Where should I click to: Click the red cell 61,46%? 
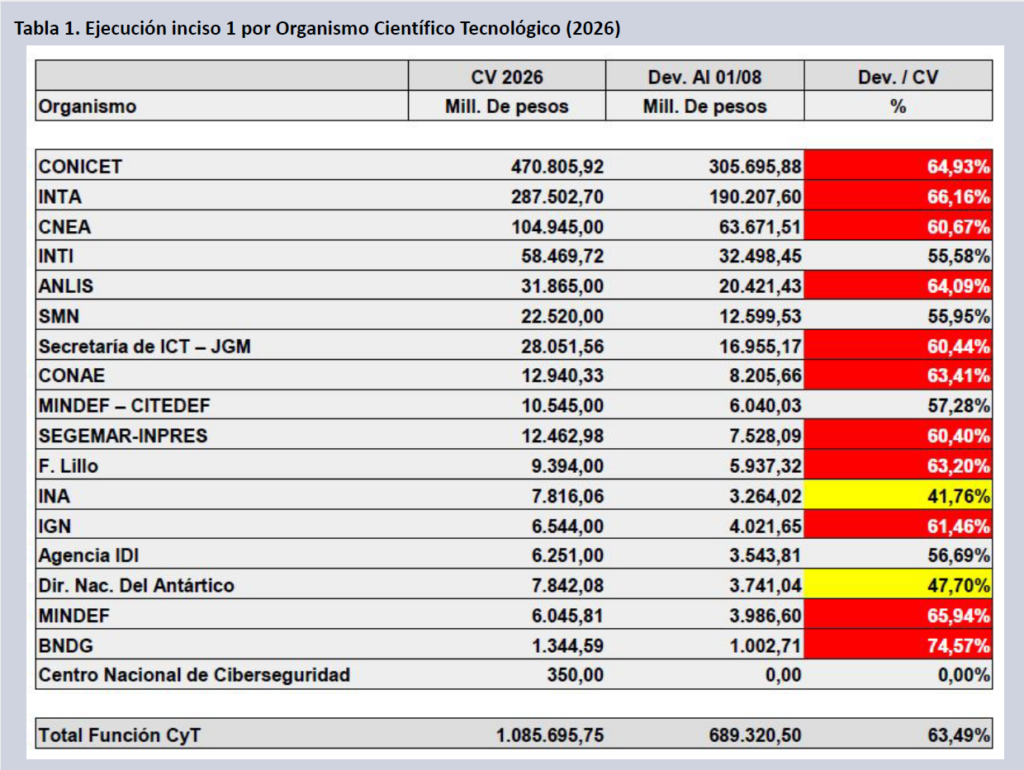(898, 524)
